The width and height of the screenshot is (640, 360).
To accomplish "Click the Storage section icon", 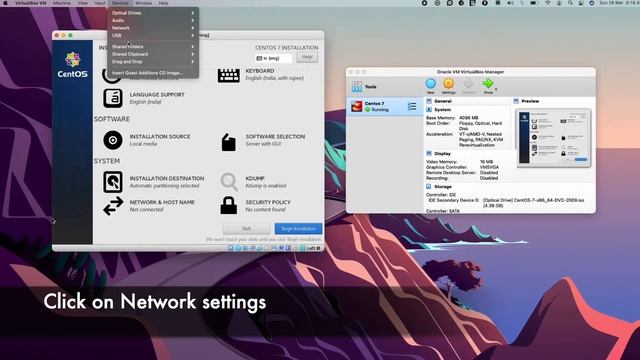I will point(429,187).
